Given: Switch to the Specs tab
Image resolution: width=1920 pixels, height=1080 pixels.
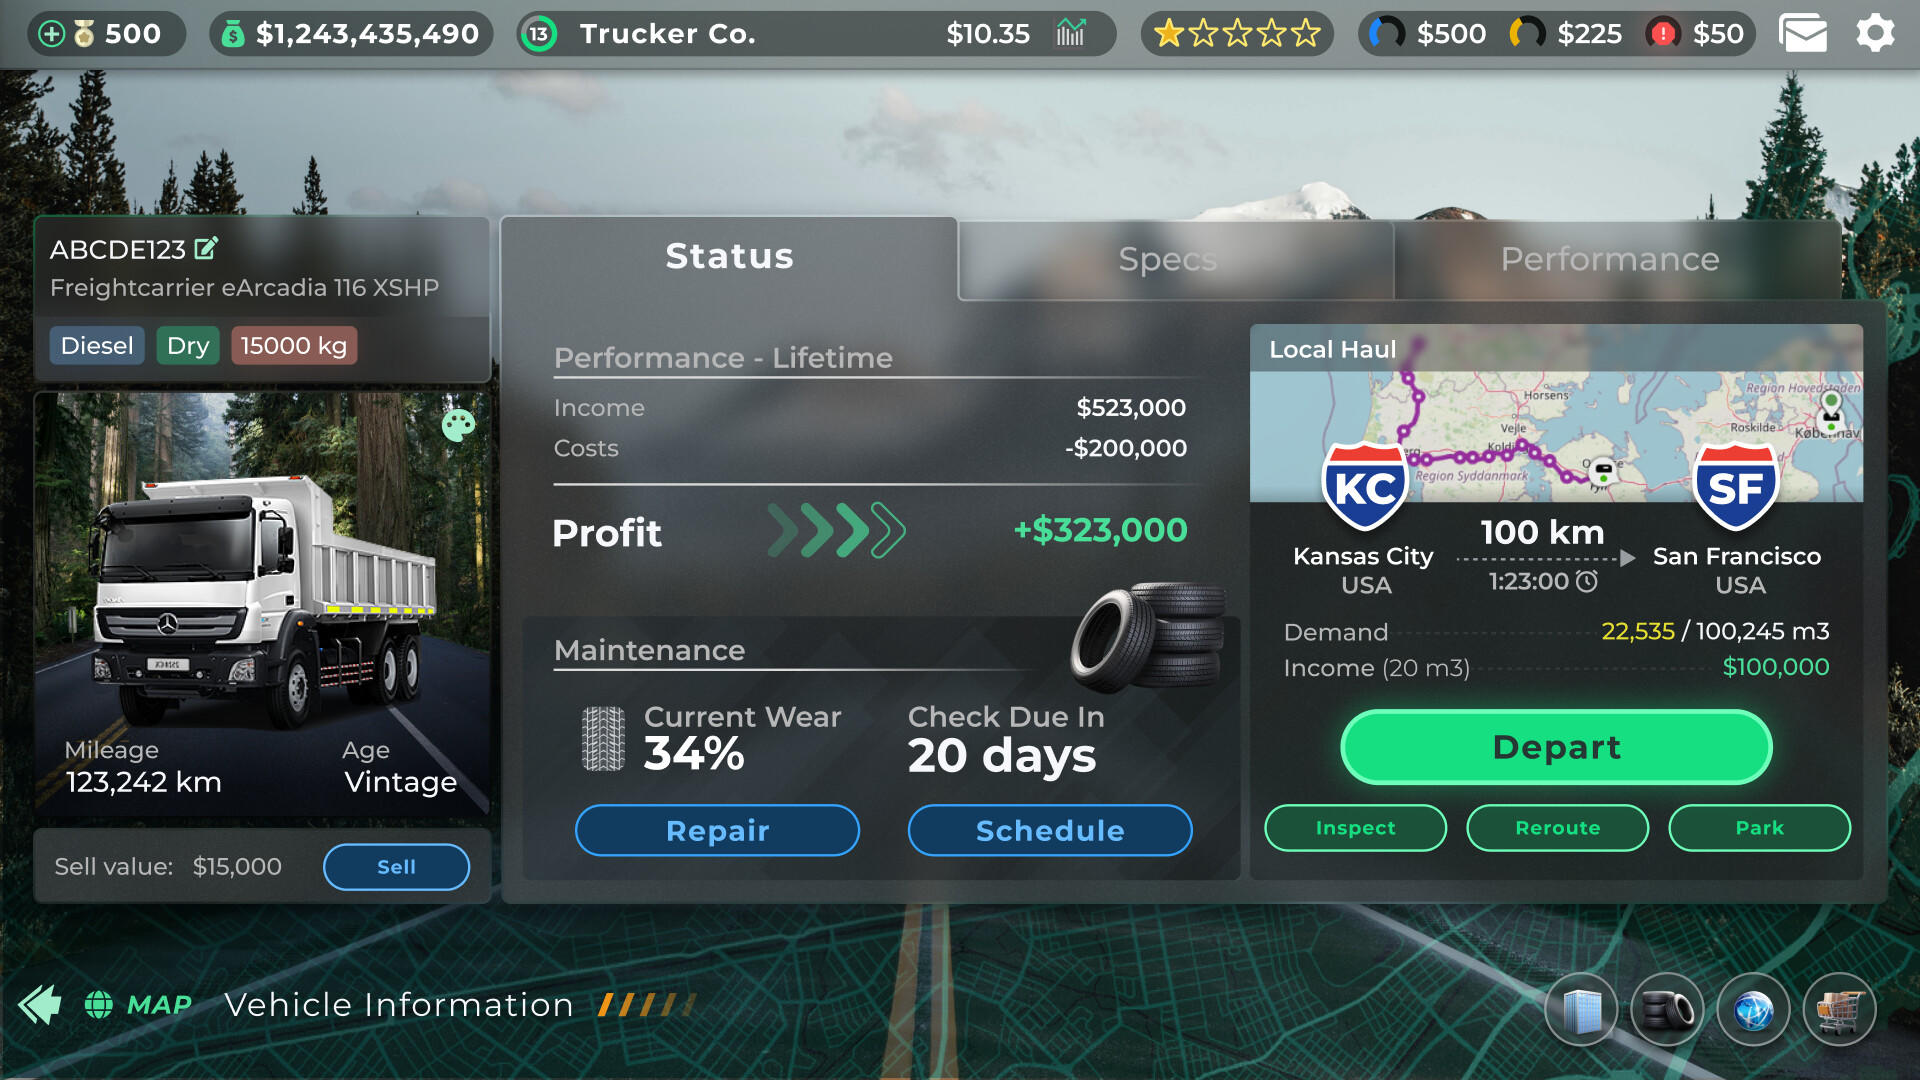Looking at the screenshot, I should pos(1167,260).
